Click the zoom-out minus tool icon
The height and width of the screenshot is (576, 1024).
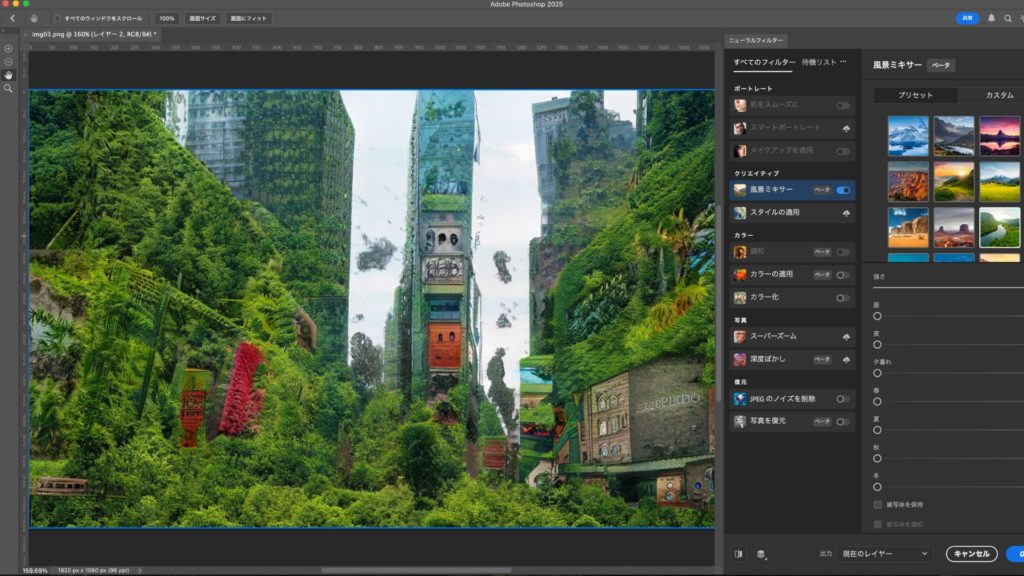pyautogui.click(x=8, y=61)
